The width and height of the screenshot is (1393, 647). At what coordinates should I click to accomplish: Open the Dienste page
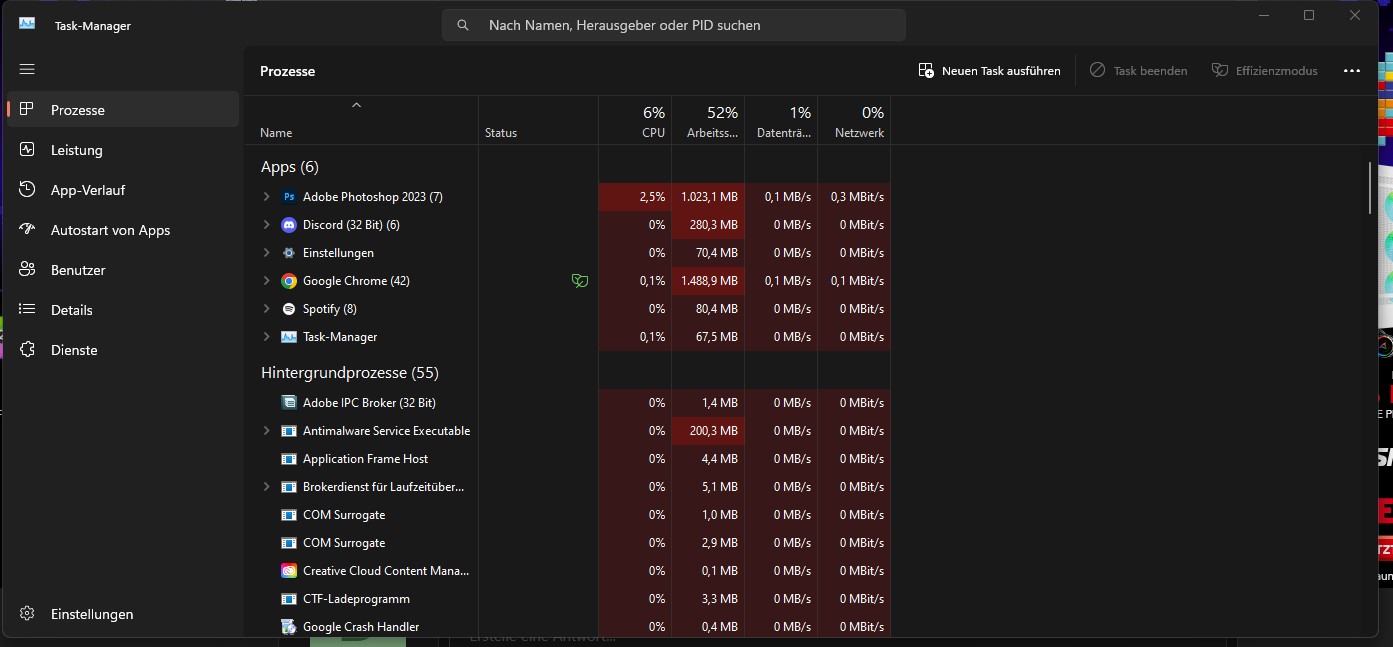point(123,350)
